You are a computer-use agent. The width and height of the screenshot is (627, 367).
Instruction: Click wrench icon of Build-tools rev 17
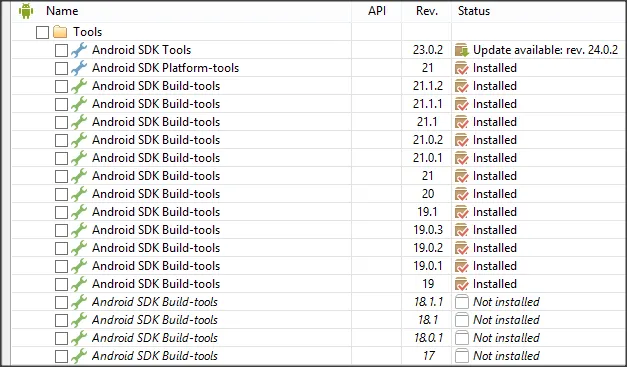tap(79, 356)
